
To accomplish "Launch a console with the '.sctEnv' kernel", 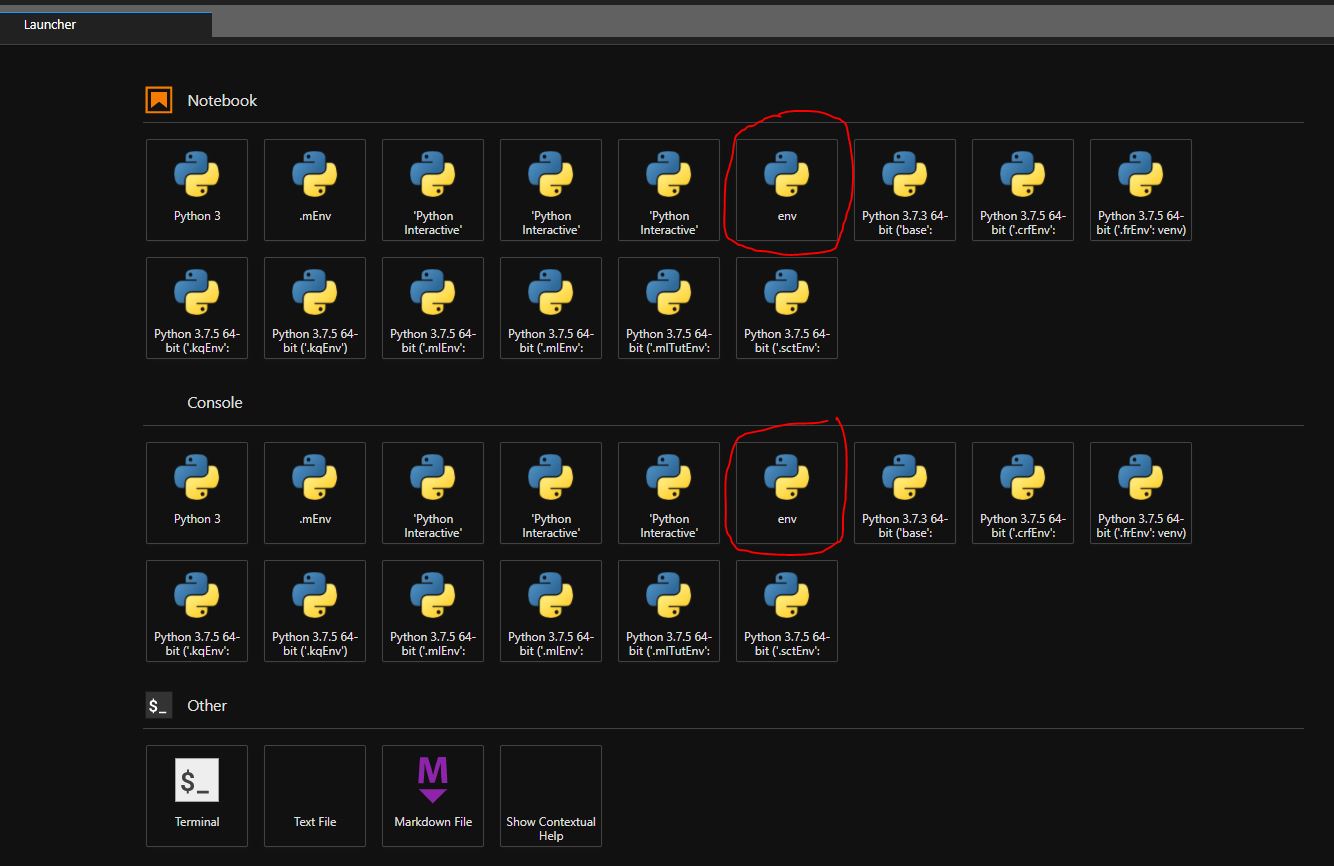I will pos(787,611).
